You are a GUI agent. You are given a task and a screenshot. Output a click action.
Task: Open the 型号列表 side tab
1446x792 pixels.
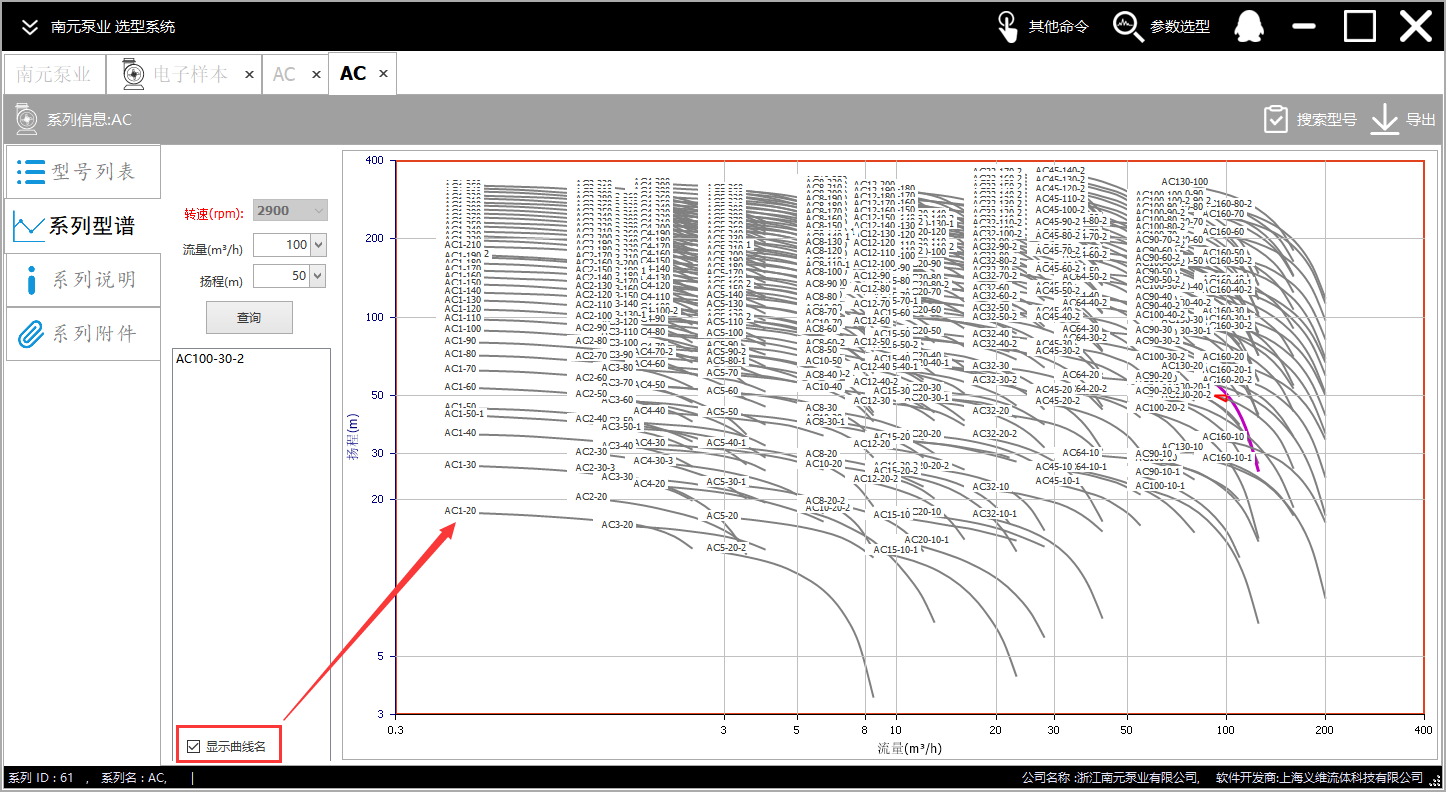point(82,171)
